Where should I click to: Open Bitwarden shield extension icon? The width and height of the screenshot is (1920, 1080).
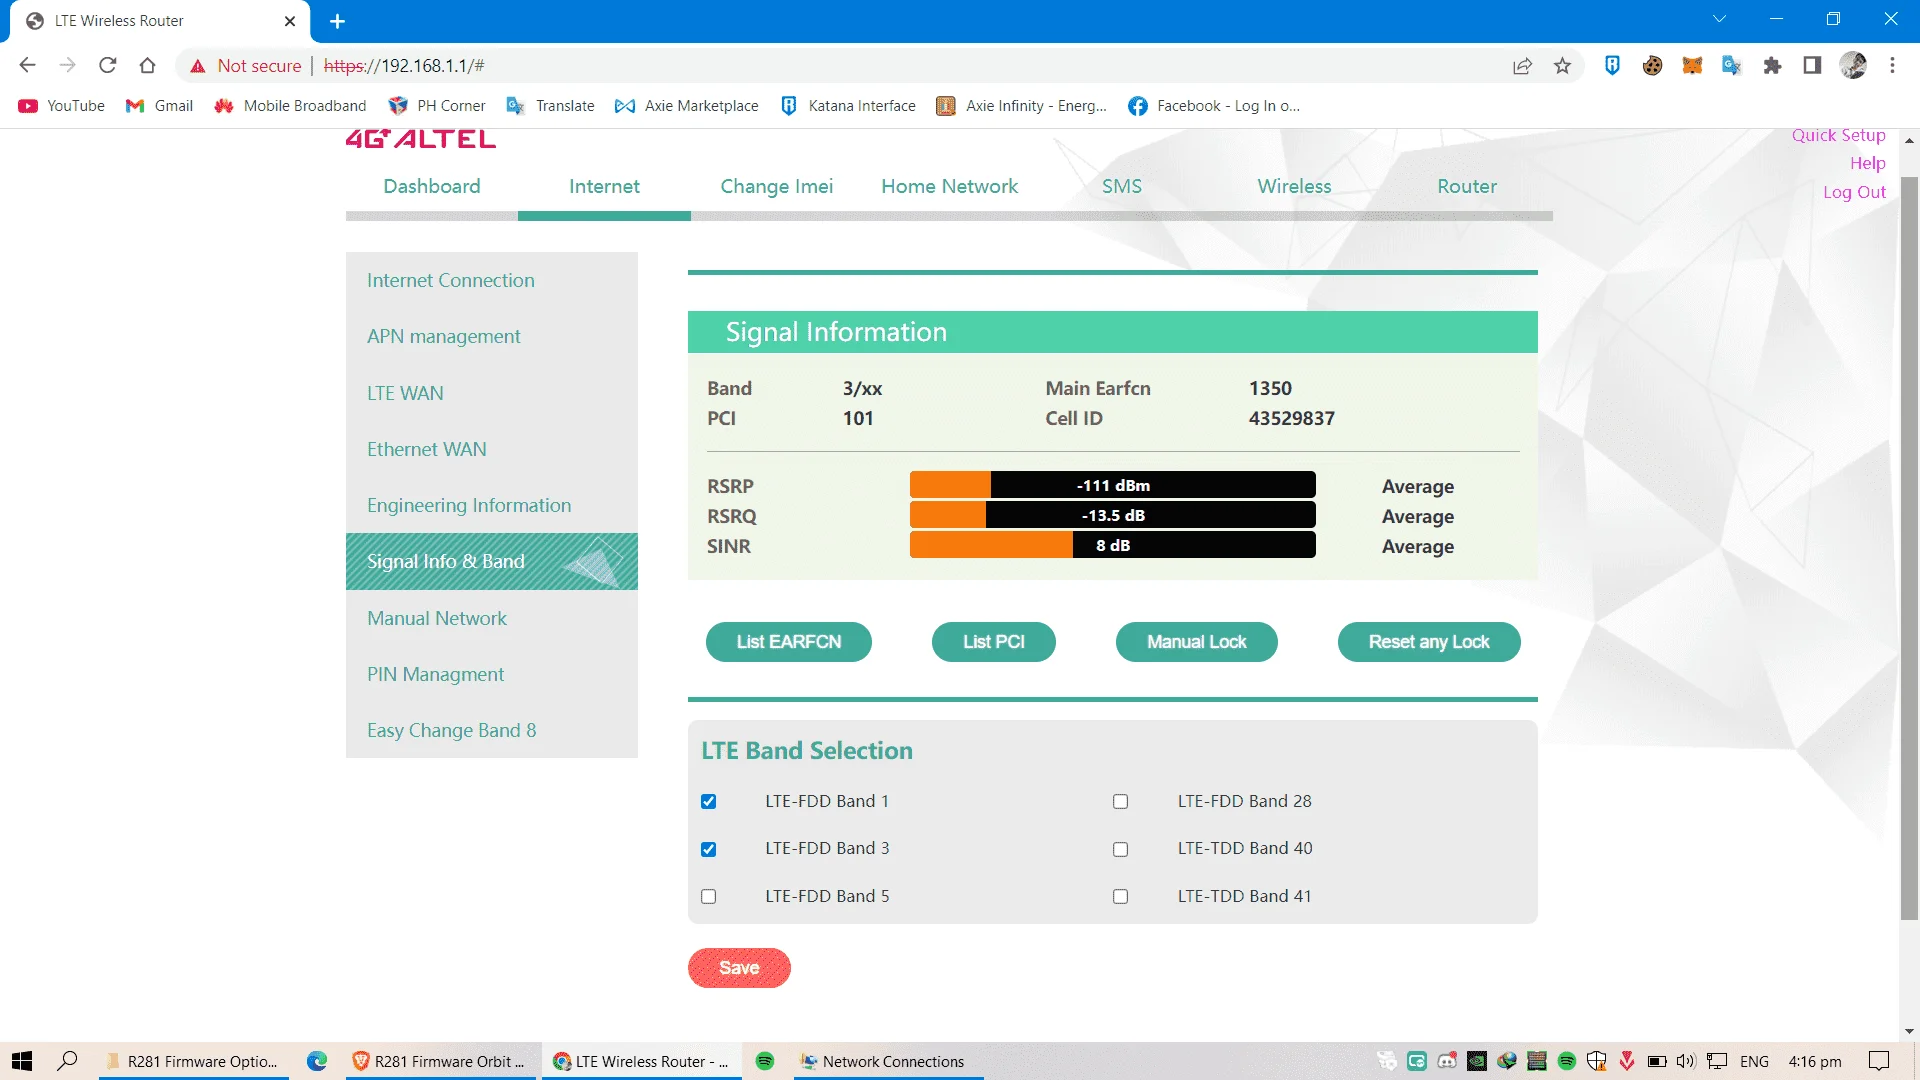coord(1612,65)
